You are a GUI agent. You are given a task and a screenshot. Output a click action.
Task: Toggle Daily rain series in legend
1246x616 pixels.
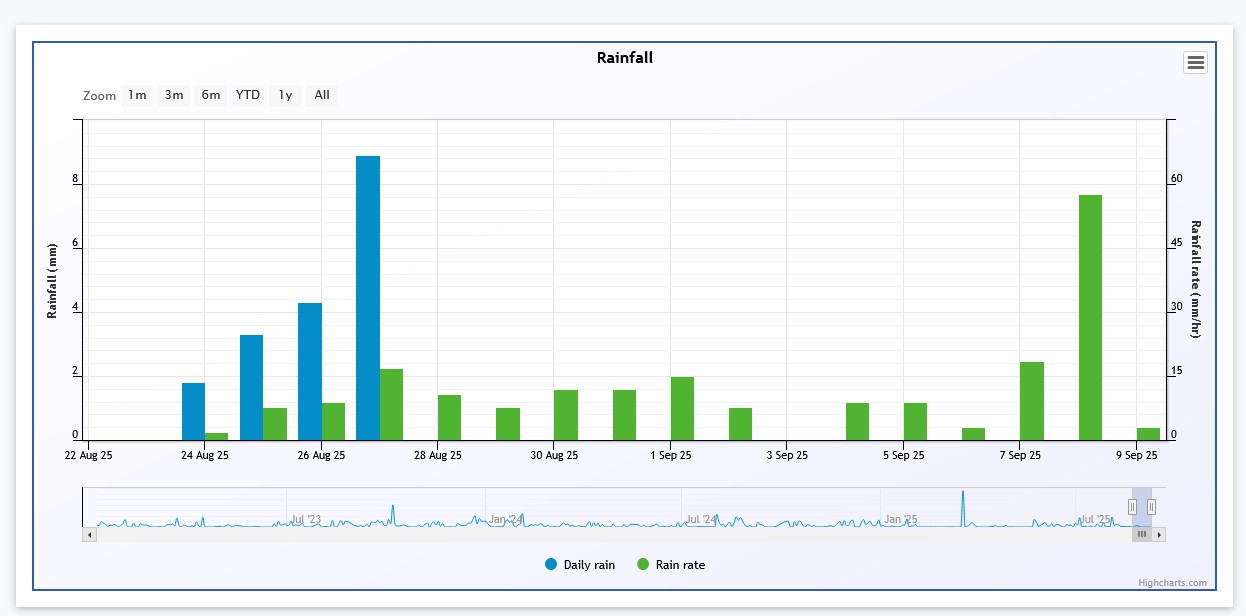coord(589,565)
